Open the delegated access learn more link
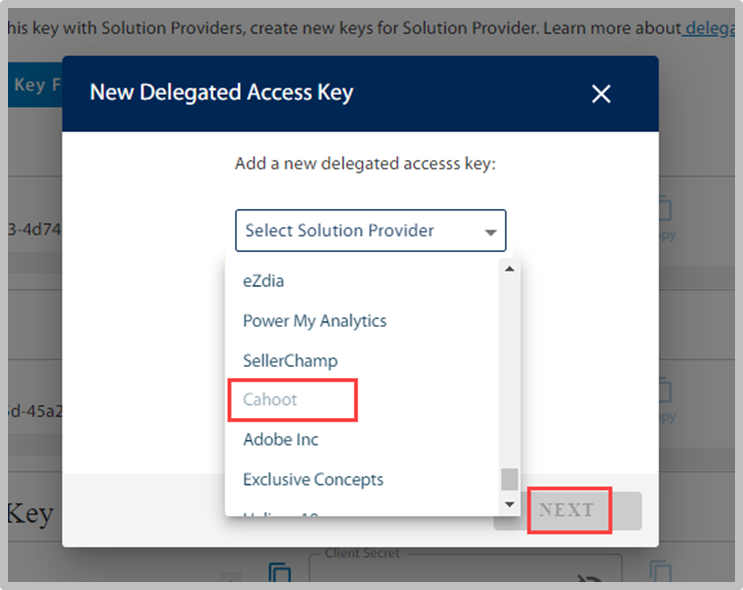 708,28
